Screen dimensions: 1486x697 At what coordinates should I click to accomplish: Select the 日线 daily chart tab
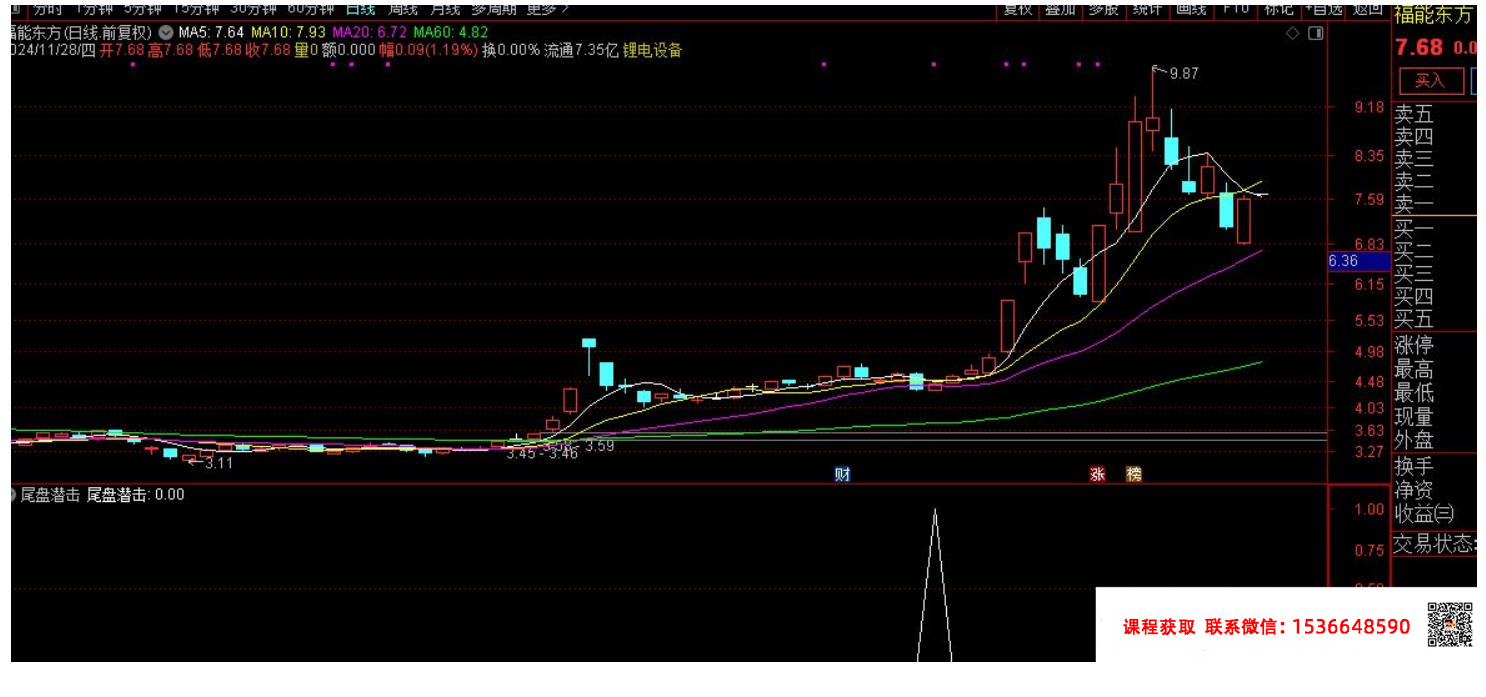point(359,8)
